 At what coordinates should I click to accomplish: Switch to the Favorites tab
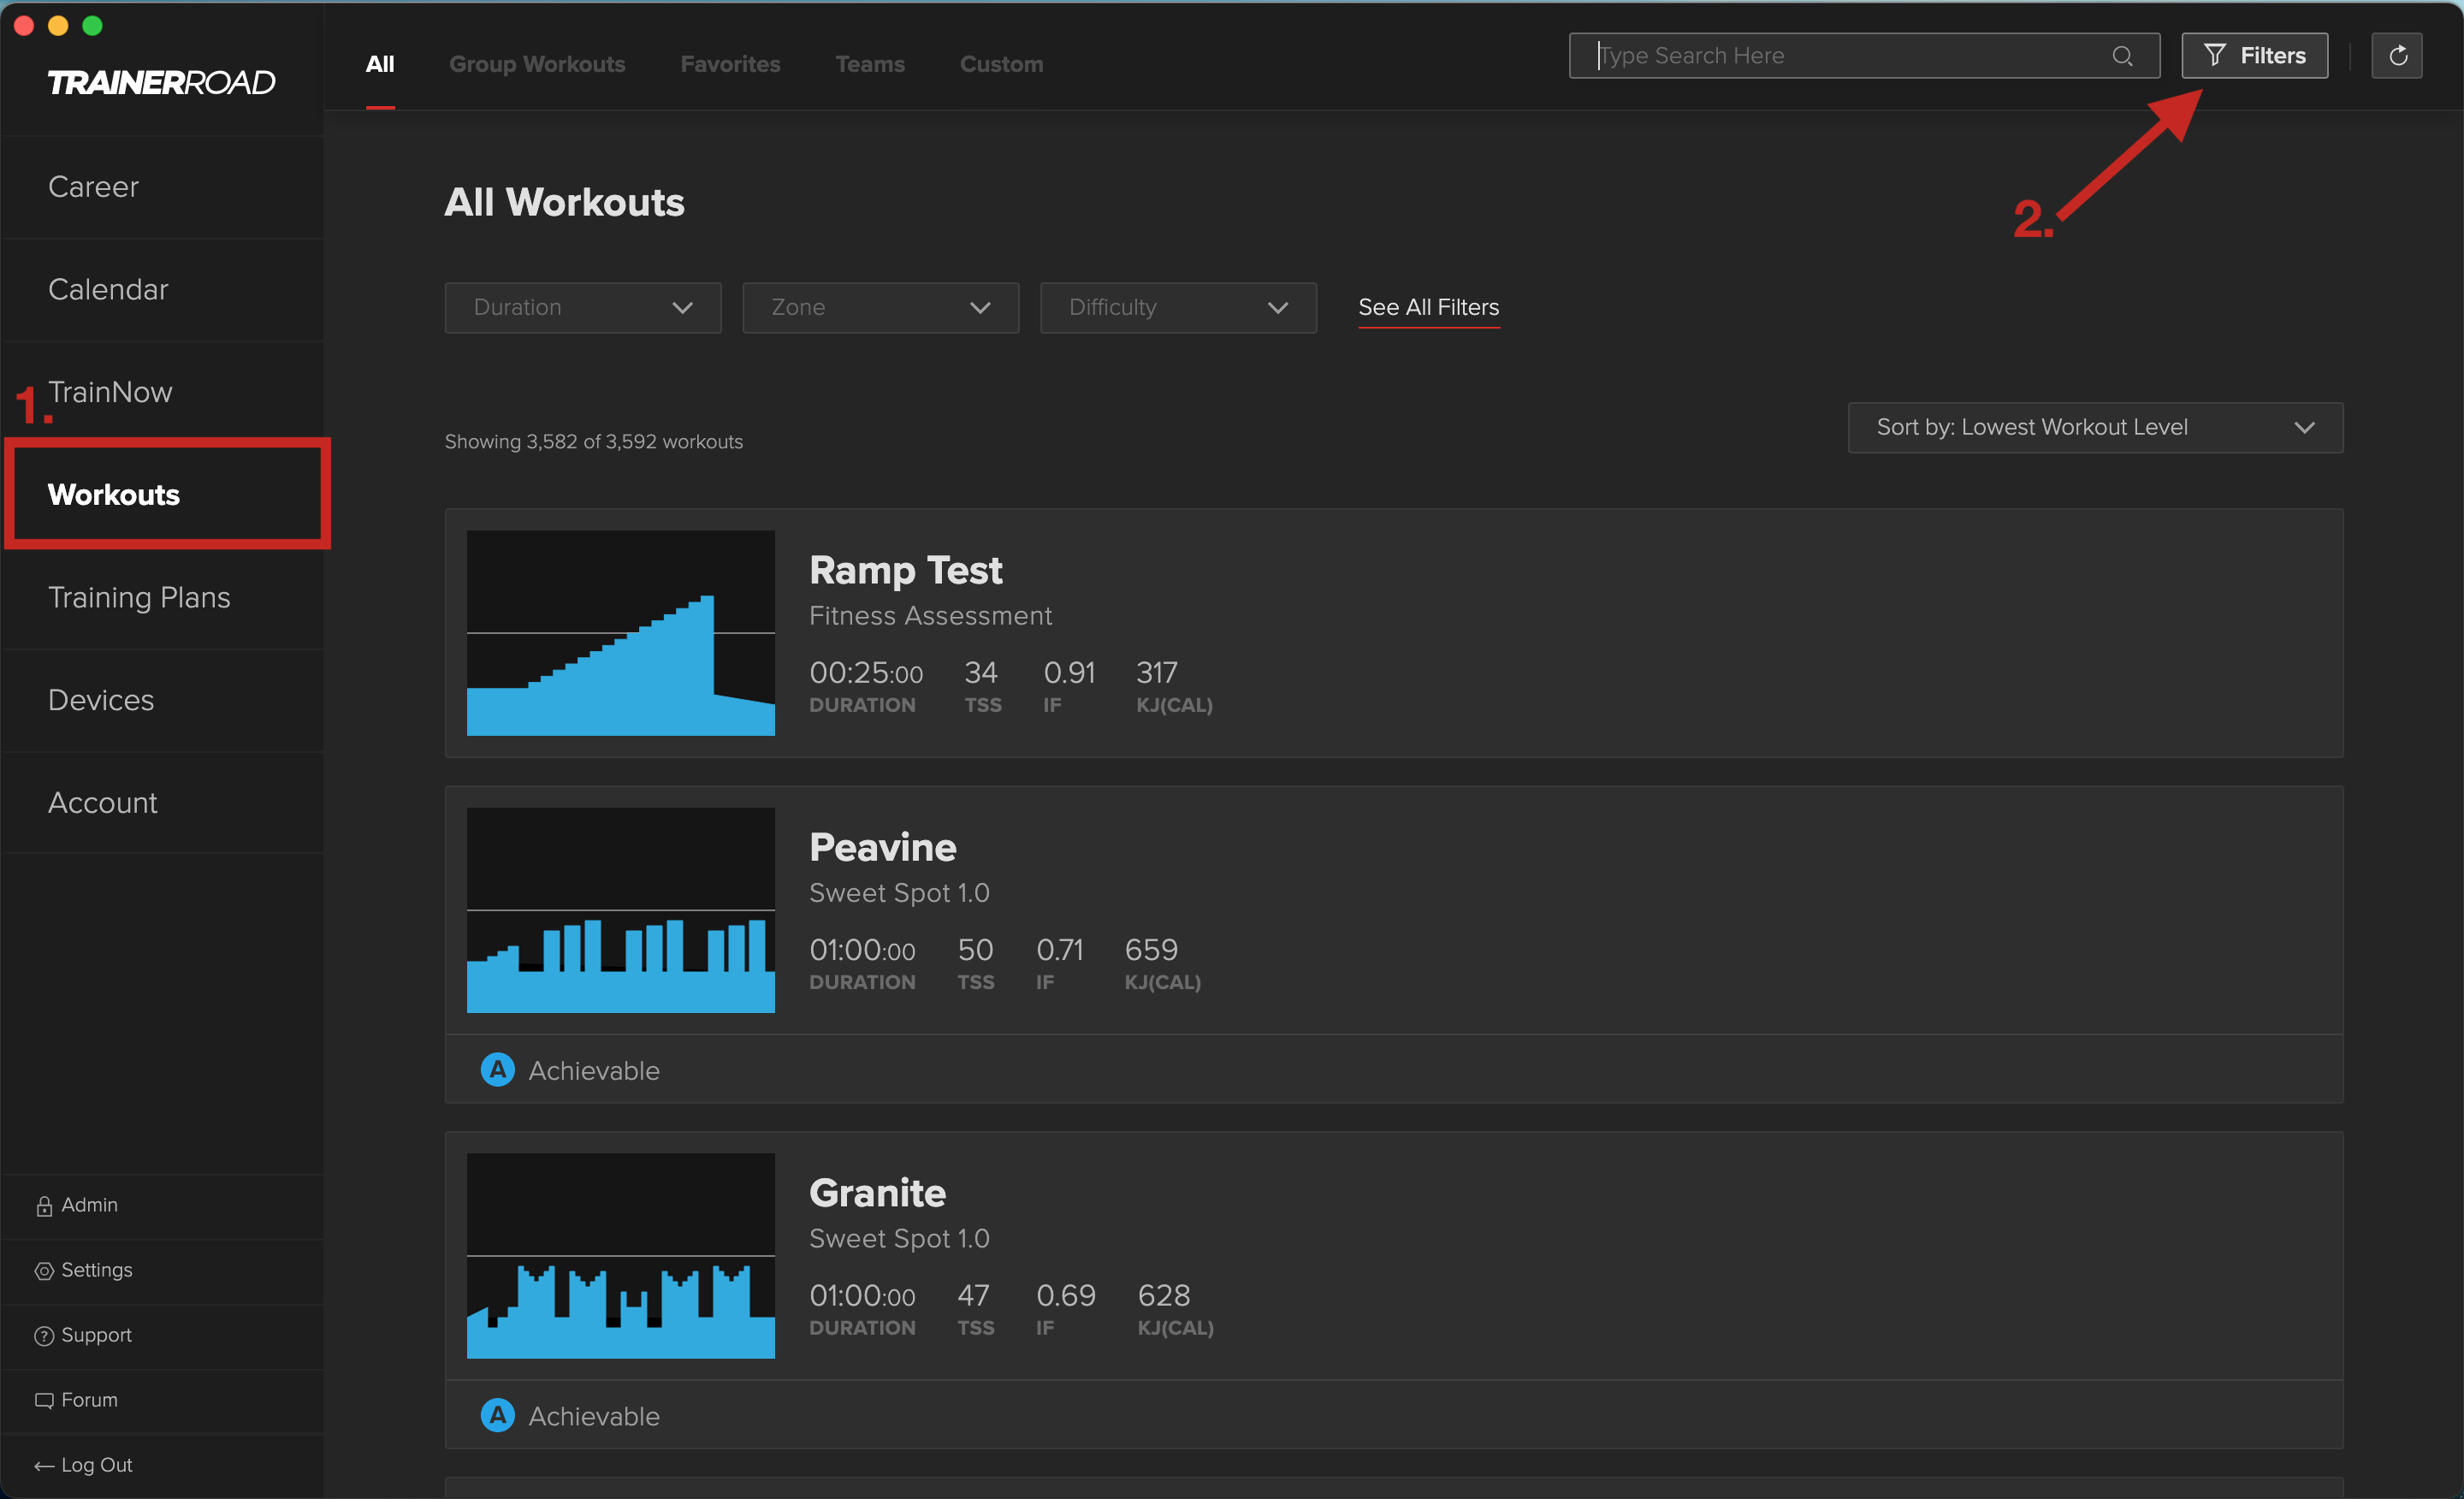click(730, 64)
